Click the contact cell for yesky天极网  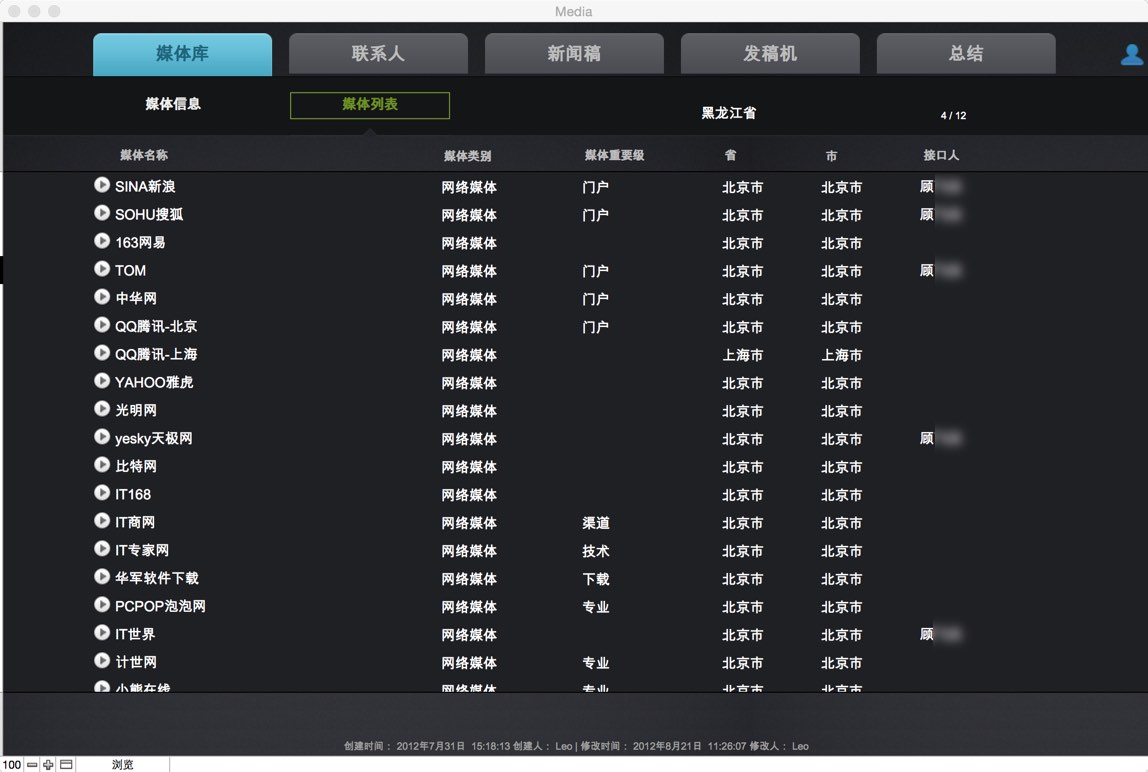tap(941, 438)
